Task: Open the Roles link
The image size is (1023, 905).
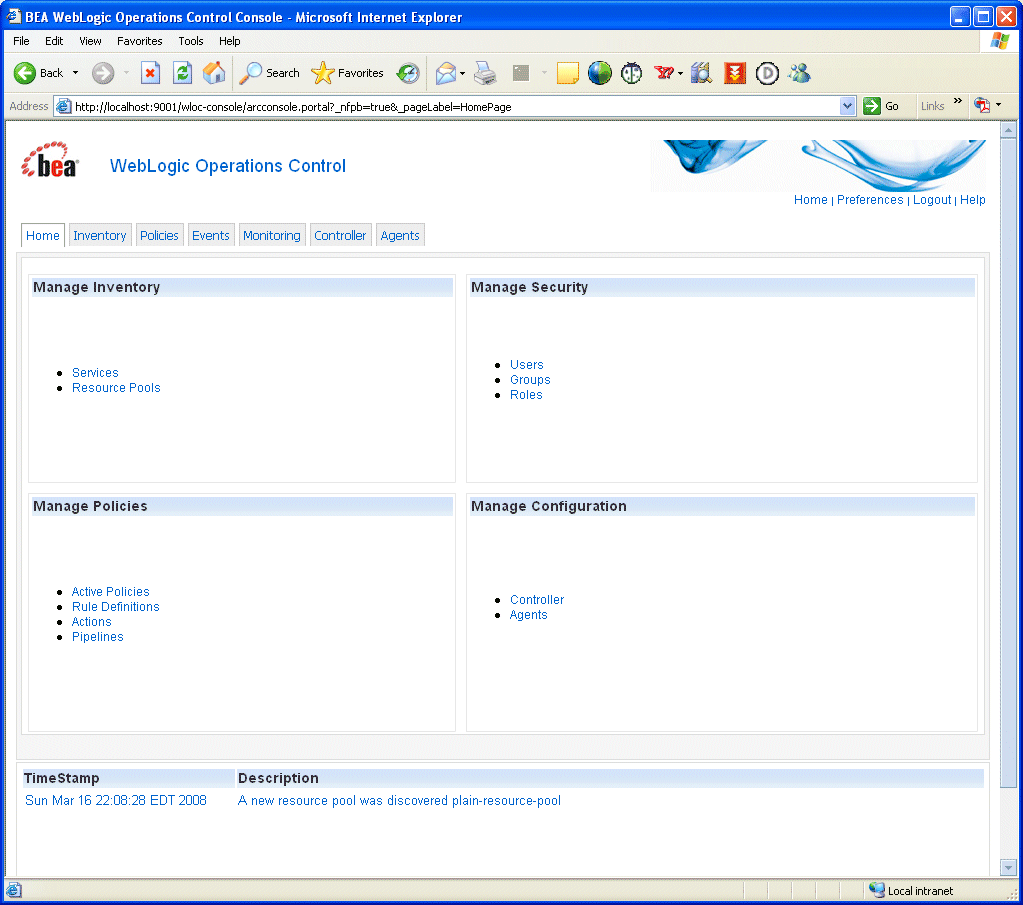Action: (x=526, y=395)
